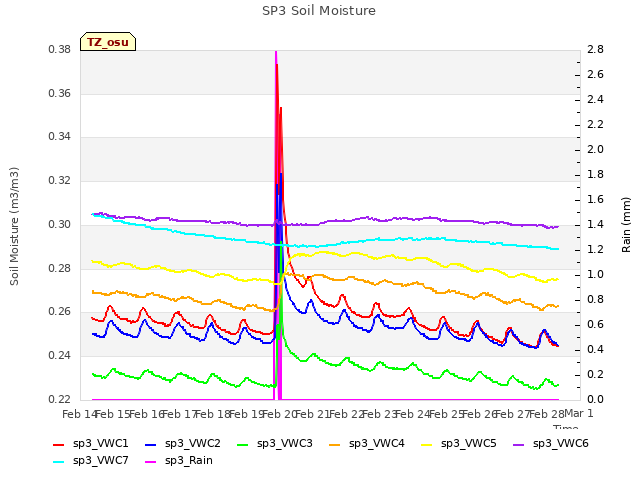Toggle the sp3_VWC4 legend entry
The height and width of the screenshot is (480, 640).
pos(367,444)
